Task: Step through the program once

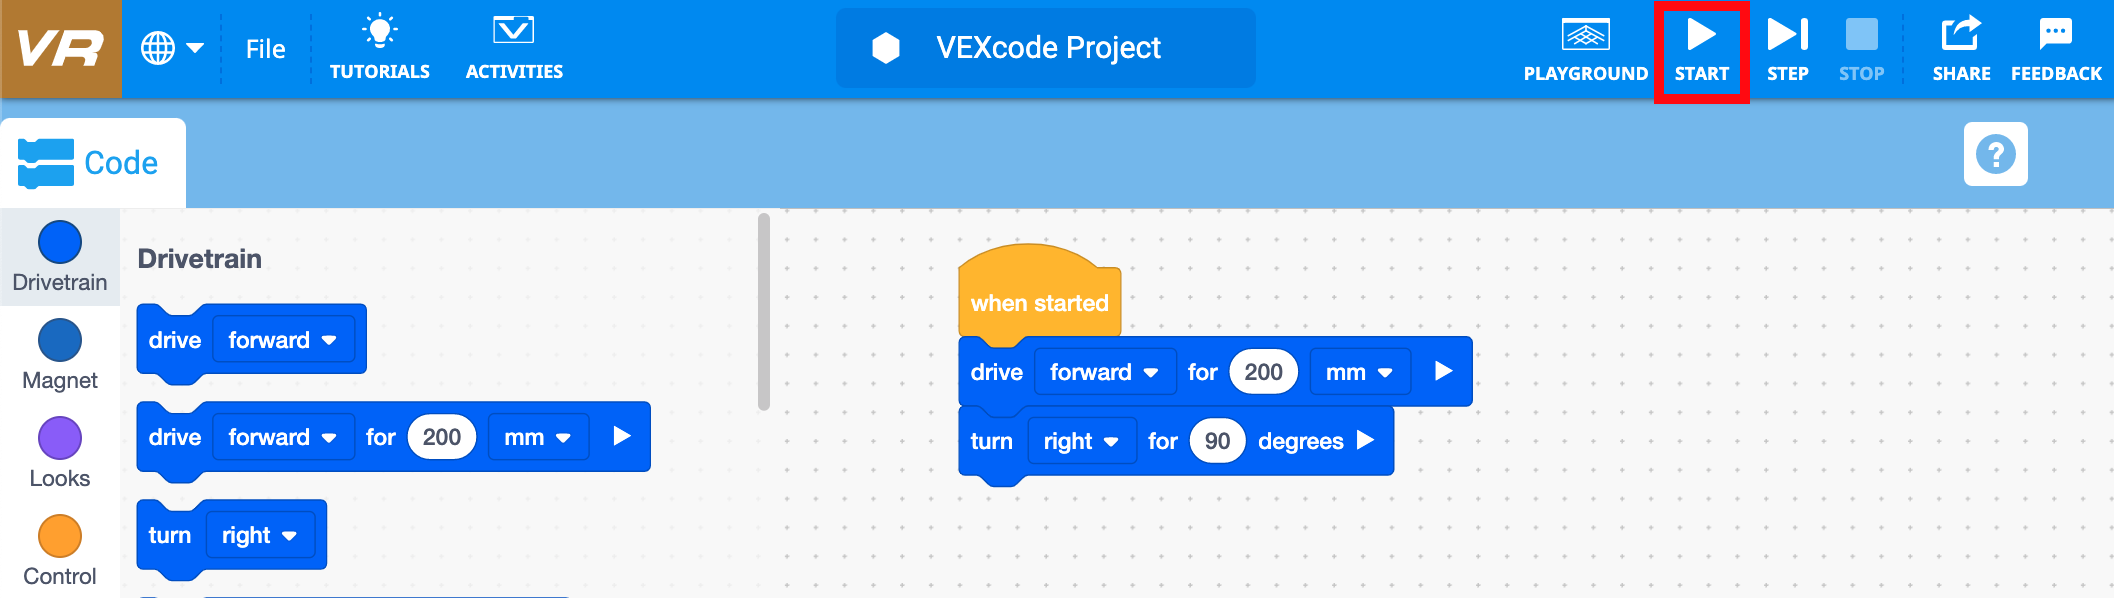Action: pyautogui.click(x=1788, y=45)
